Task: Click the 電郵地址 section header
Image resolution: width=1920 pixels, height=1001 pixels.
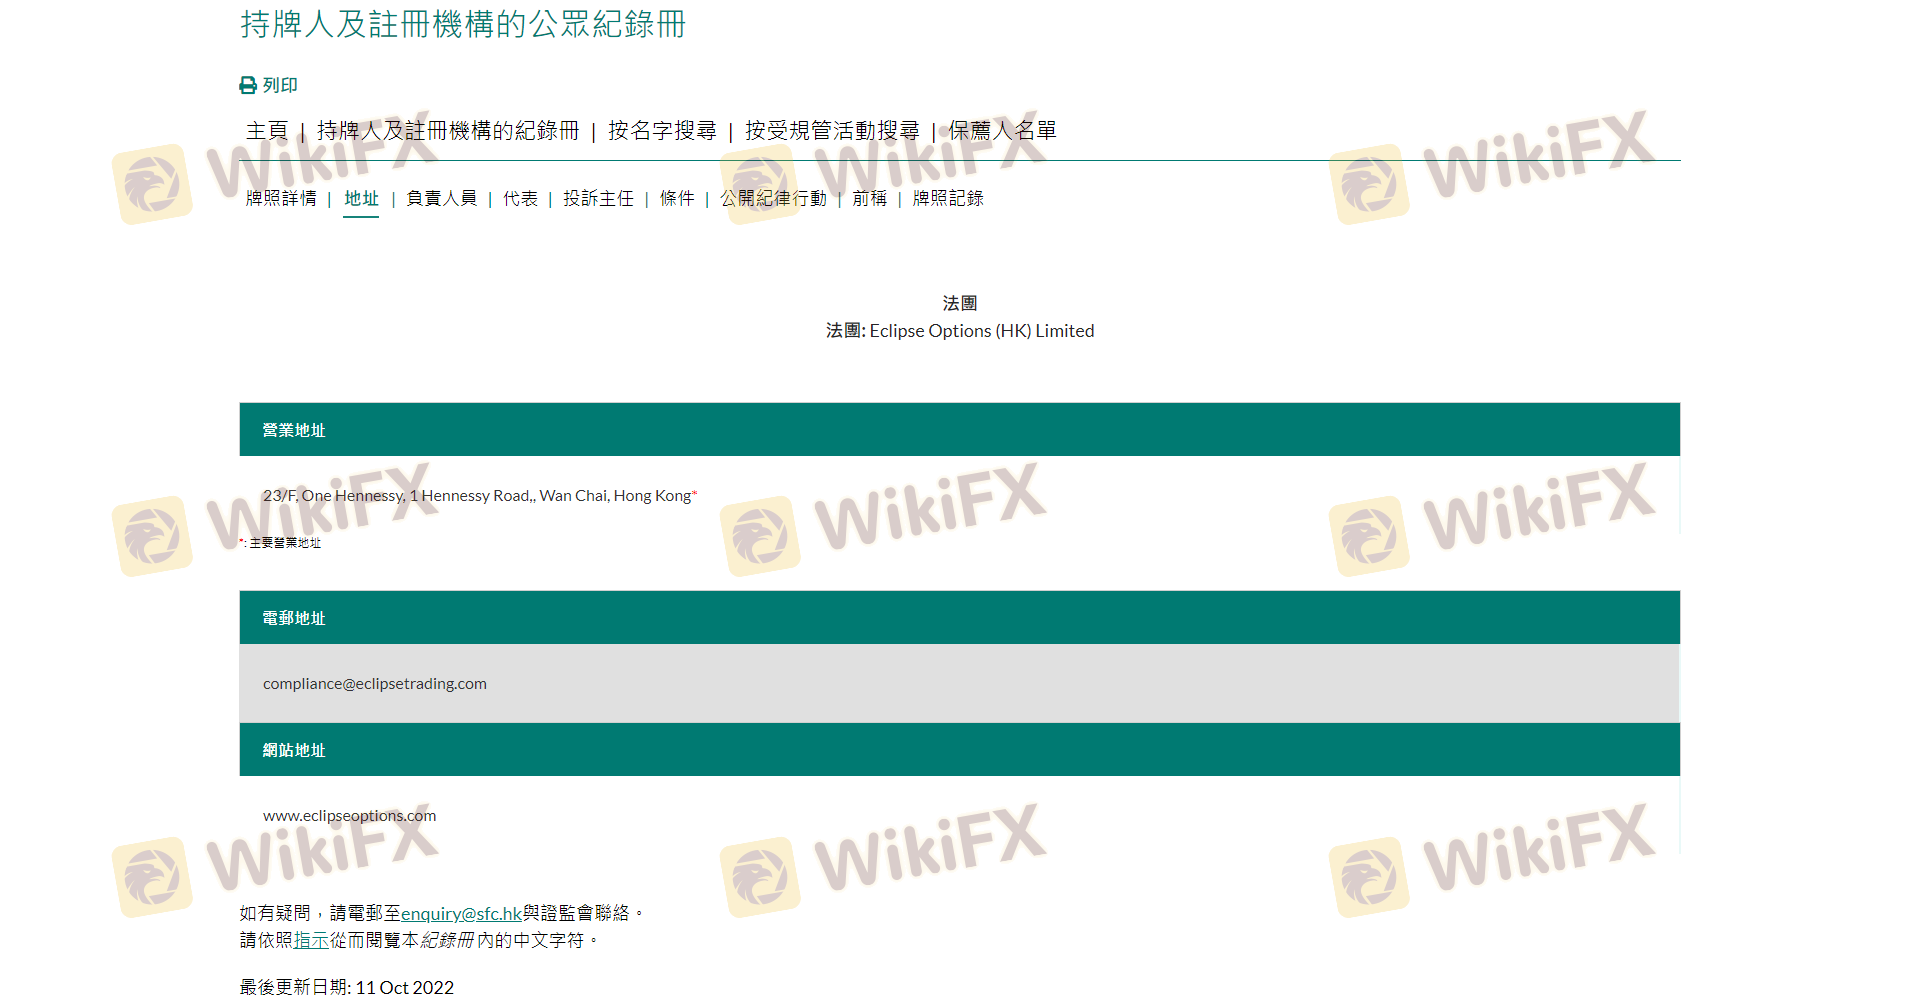Action: (960, 618)
